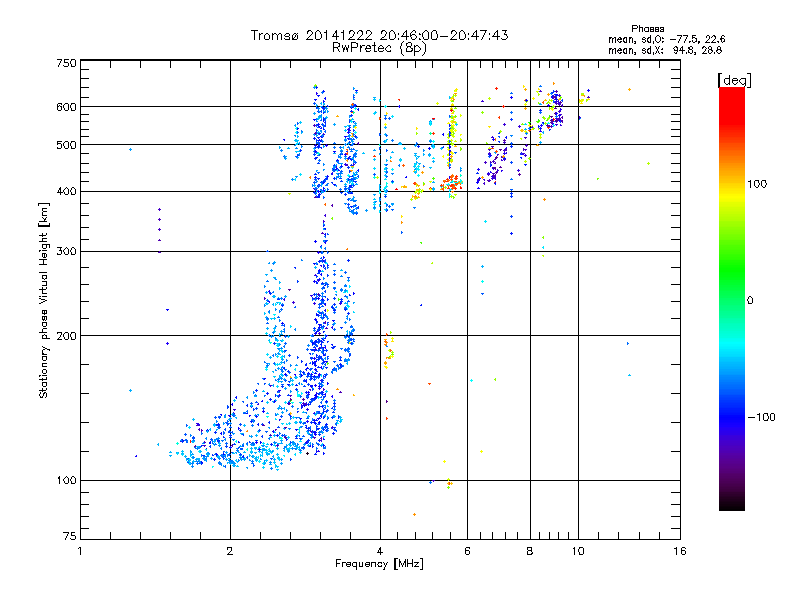The image size is (800, 600).
Task: Click the y-axis tick label '400'
Action: point(66,192)
